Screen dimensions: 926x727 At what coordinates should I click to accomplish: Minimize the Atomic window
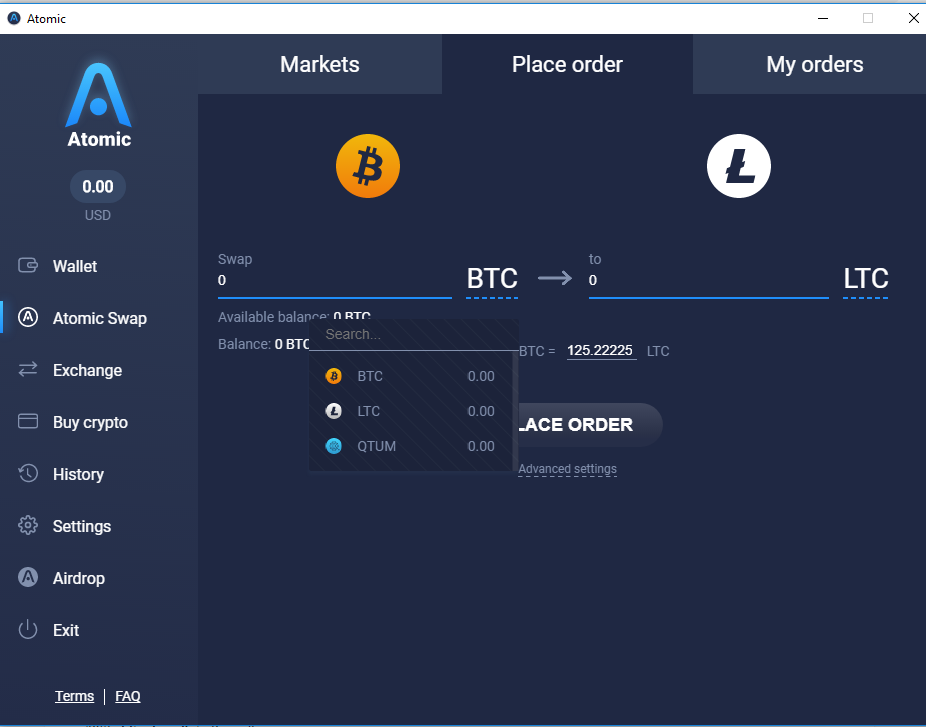[x=823, y=18]
